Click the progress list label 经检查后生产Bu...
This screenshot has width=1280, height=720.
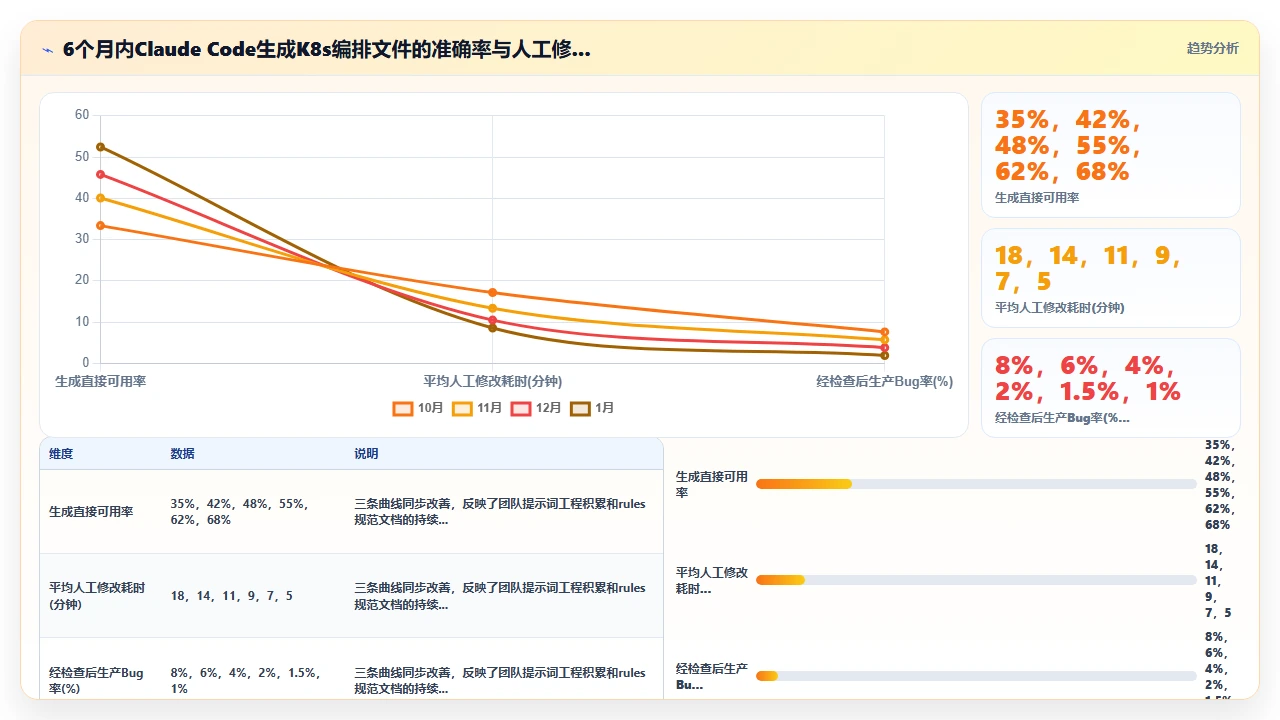click(712, 676)
